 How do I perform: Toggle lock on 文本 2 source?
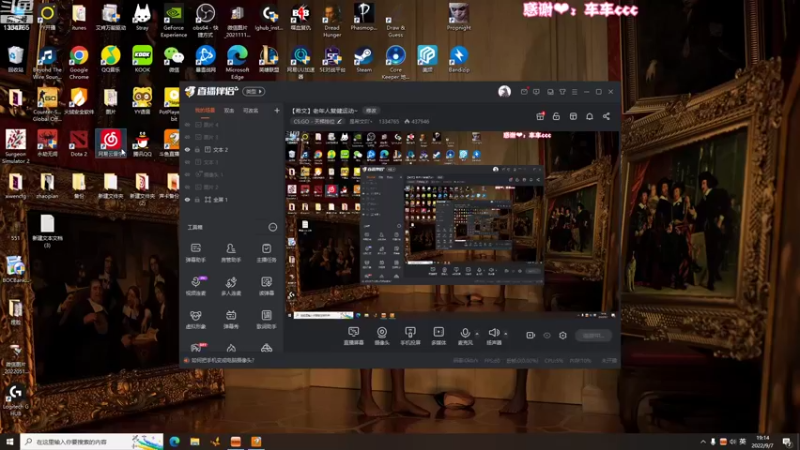pos(197,149)
